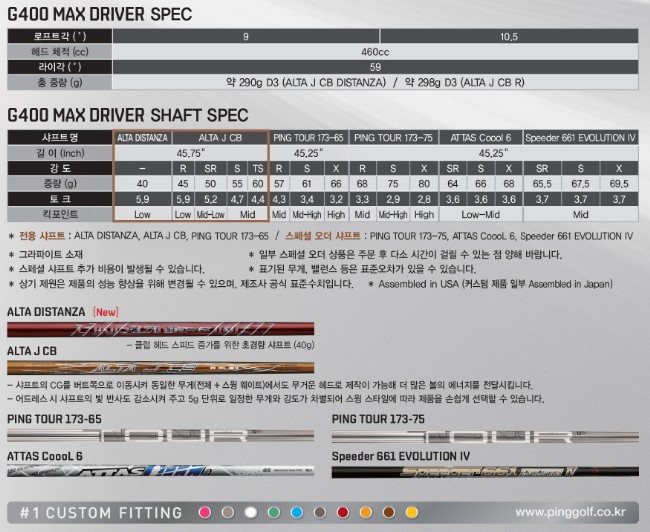650x532 pixels.
Task: Select the ATTAS CoooL 6 column header
Action: (x=480, y=136)
